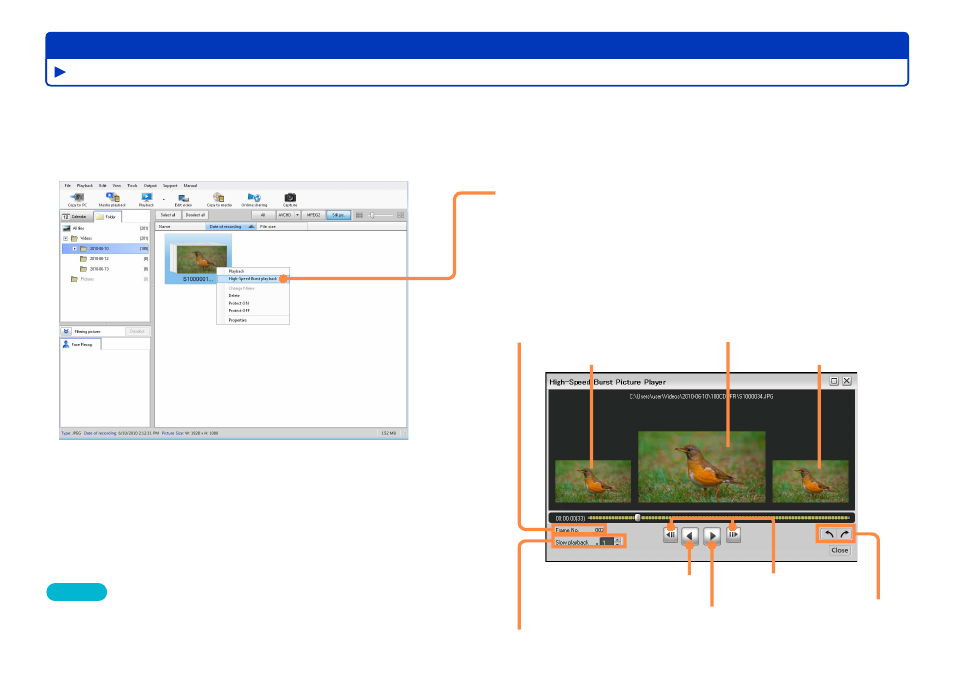Click the Copy to media disc icon

click(x=218, y=197)
